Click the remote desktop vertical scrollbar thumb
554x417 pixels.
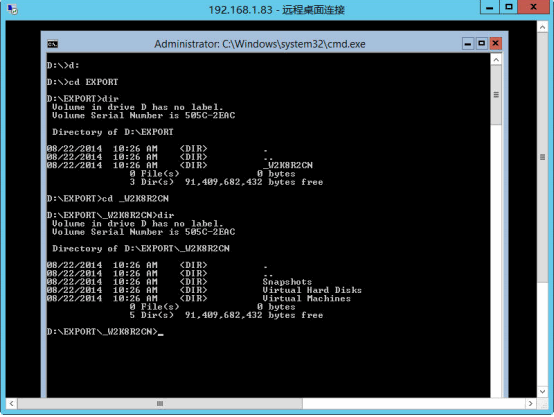coord(542,157)
